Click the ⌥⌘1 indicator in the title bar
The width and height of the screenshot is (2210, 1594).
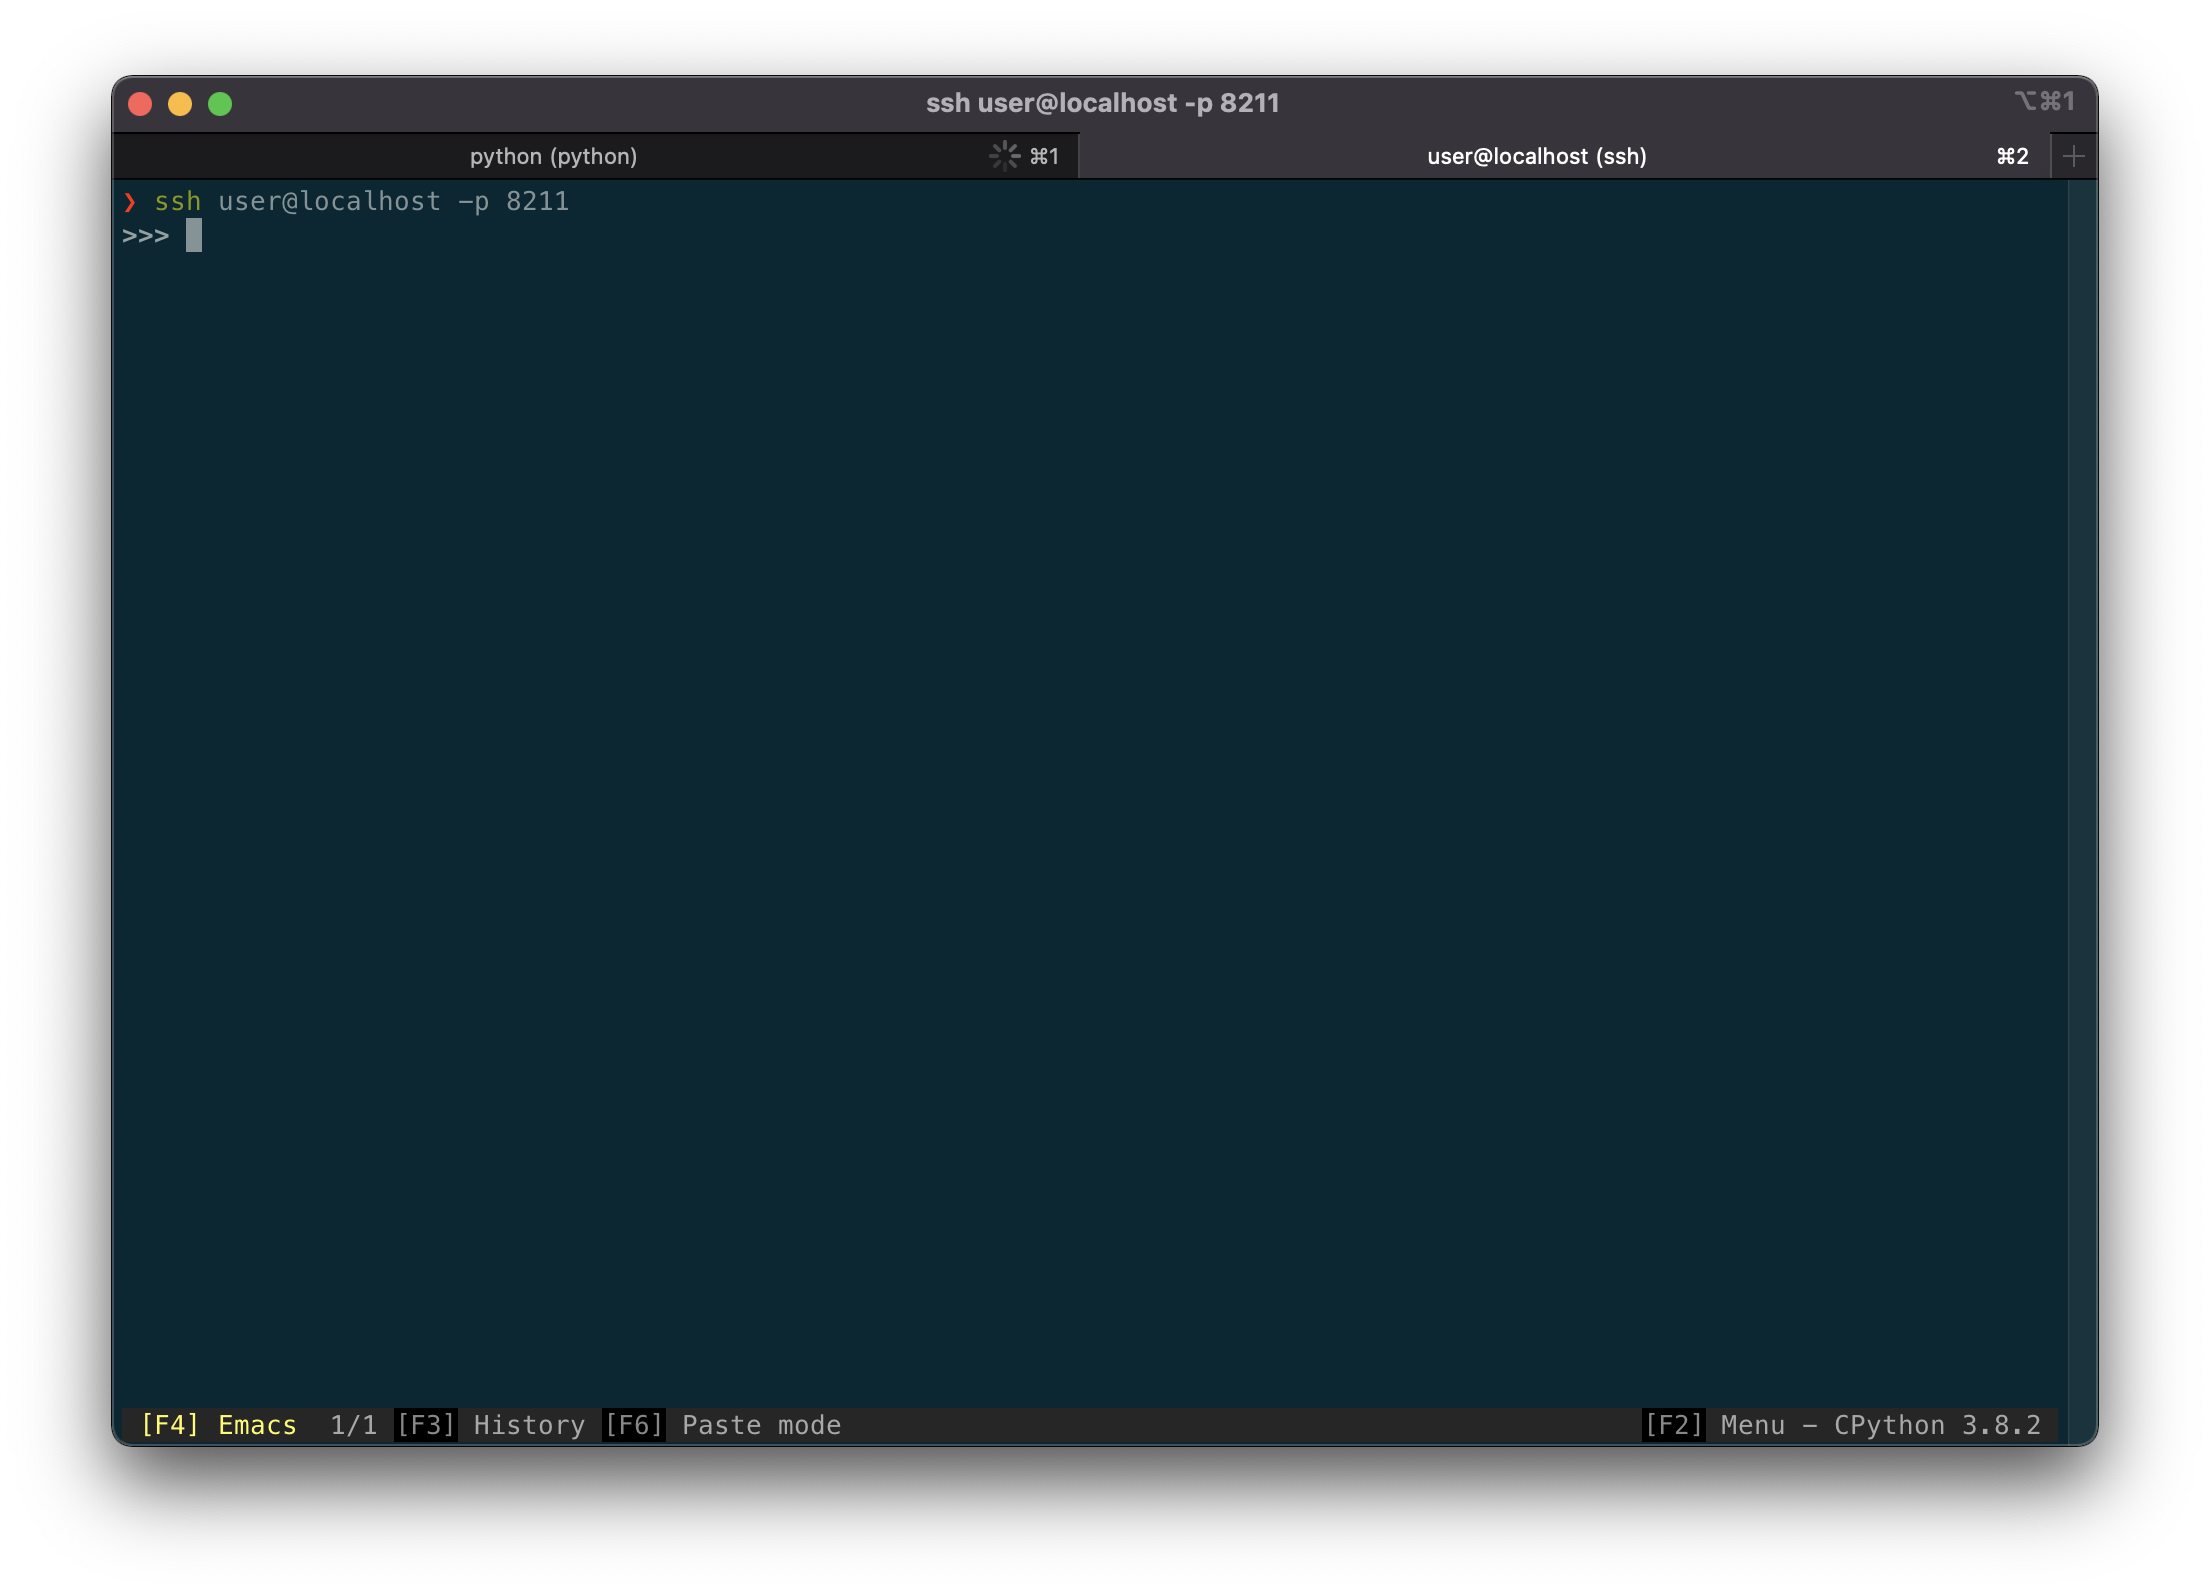tap(2045, 101)
